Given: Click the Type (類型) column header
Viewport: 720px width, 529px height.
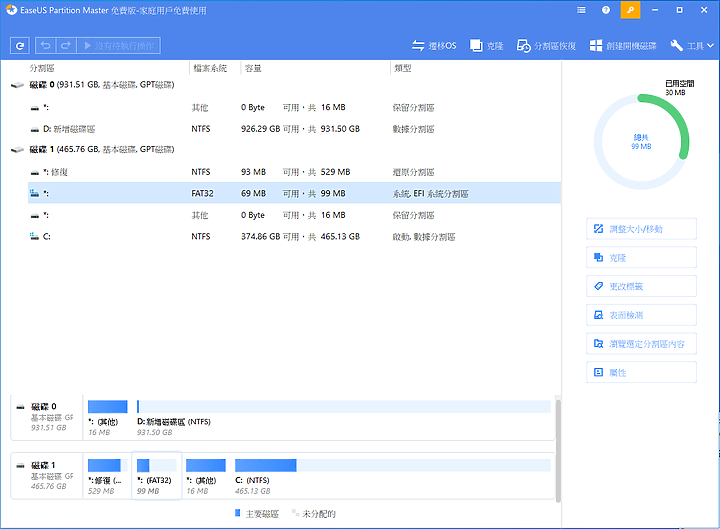Looking at the screenshot, I should [403, 68].
